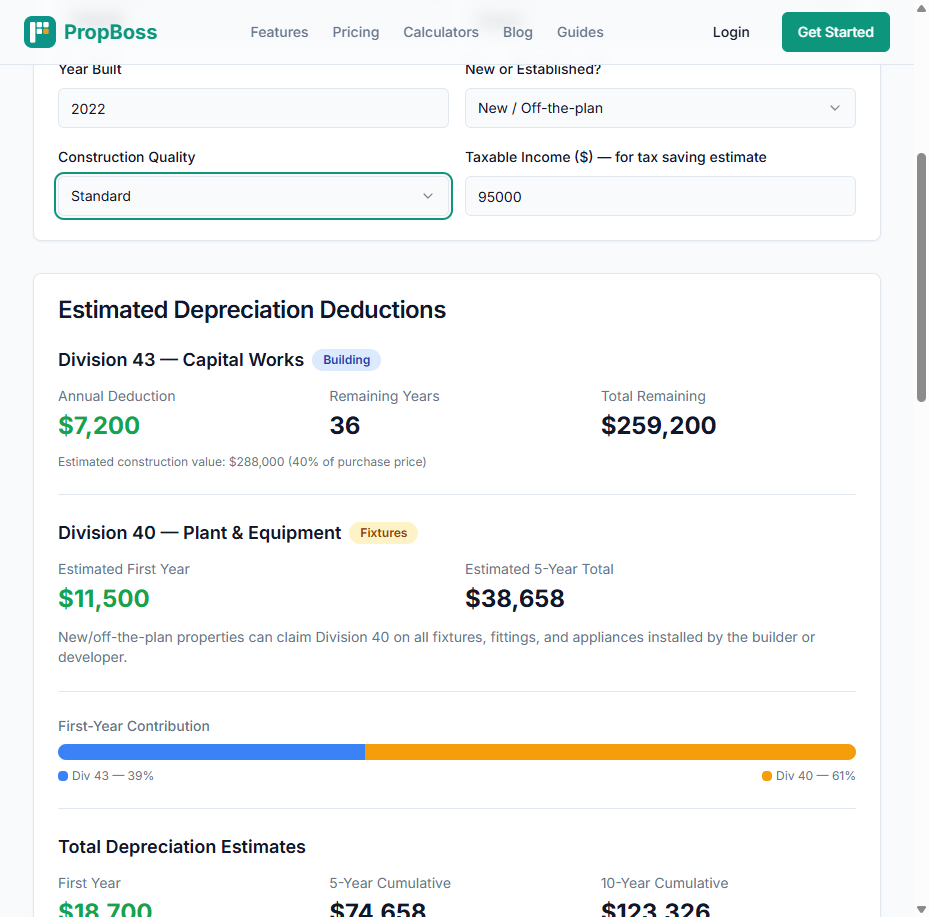
Task: Open the Calculators menu
Action: coord(441,31)
